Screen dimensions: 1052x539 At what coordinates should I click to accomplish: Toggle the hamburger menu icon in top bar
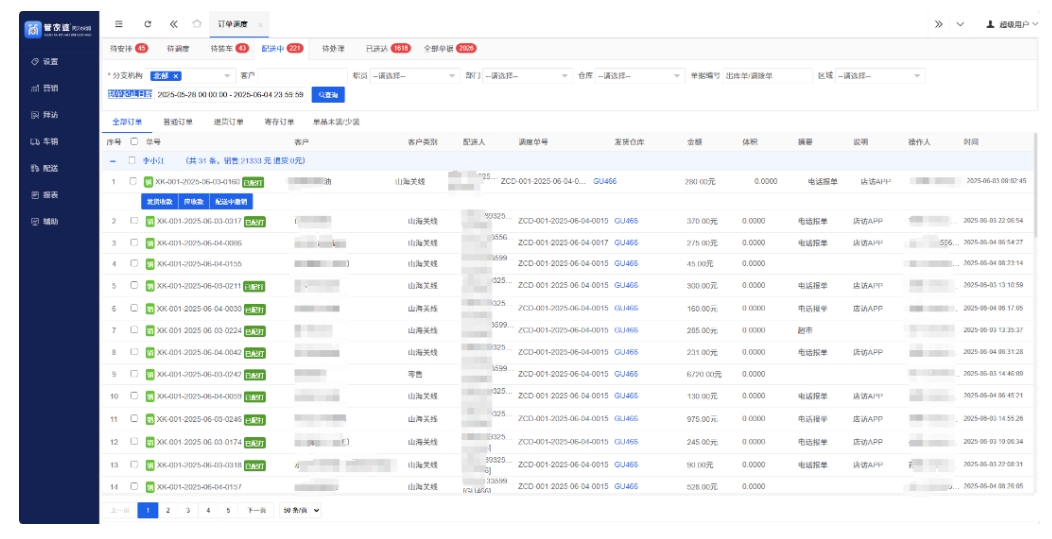(119, 24)
